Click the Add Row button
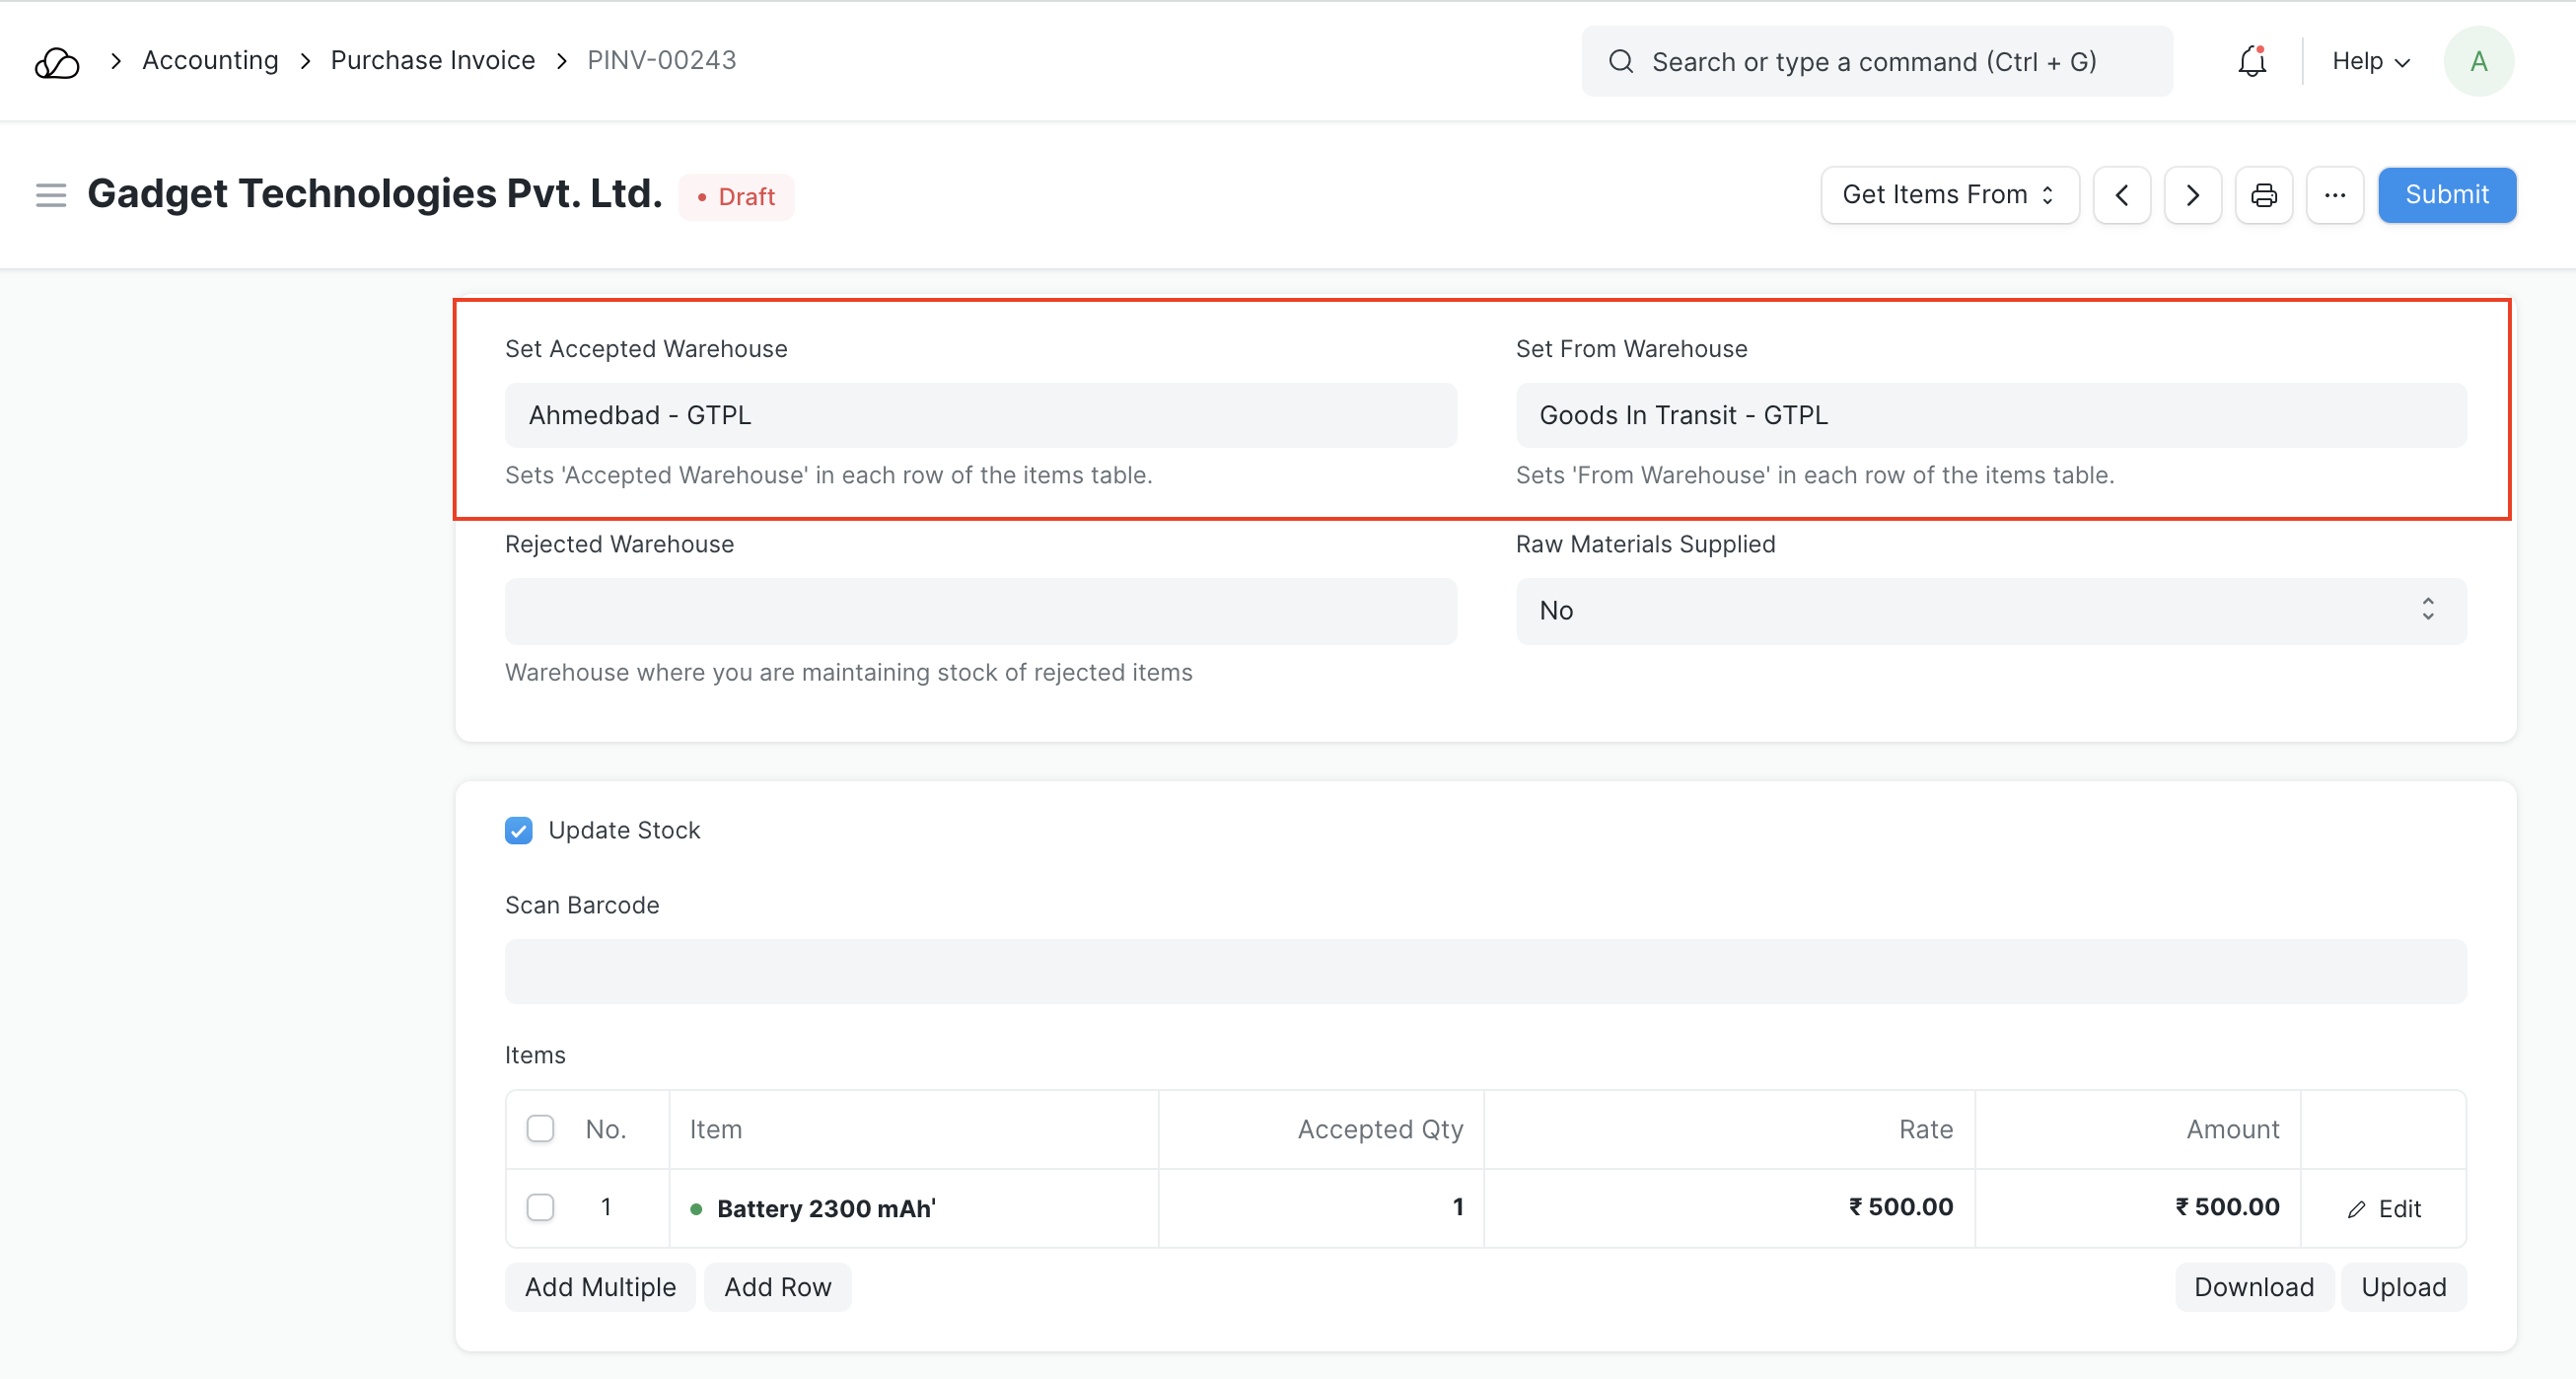The height and width of the screenshot is (1379, 2576). point(777,1287)
